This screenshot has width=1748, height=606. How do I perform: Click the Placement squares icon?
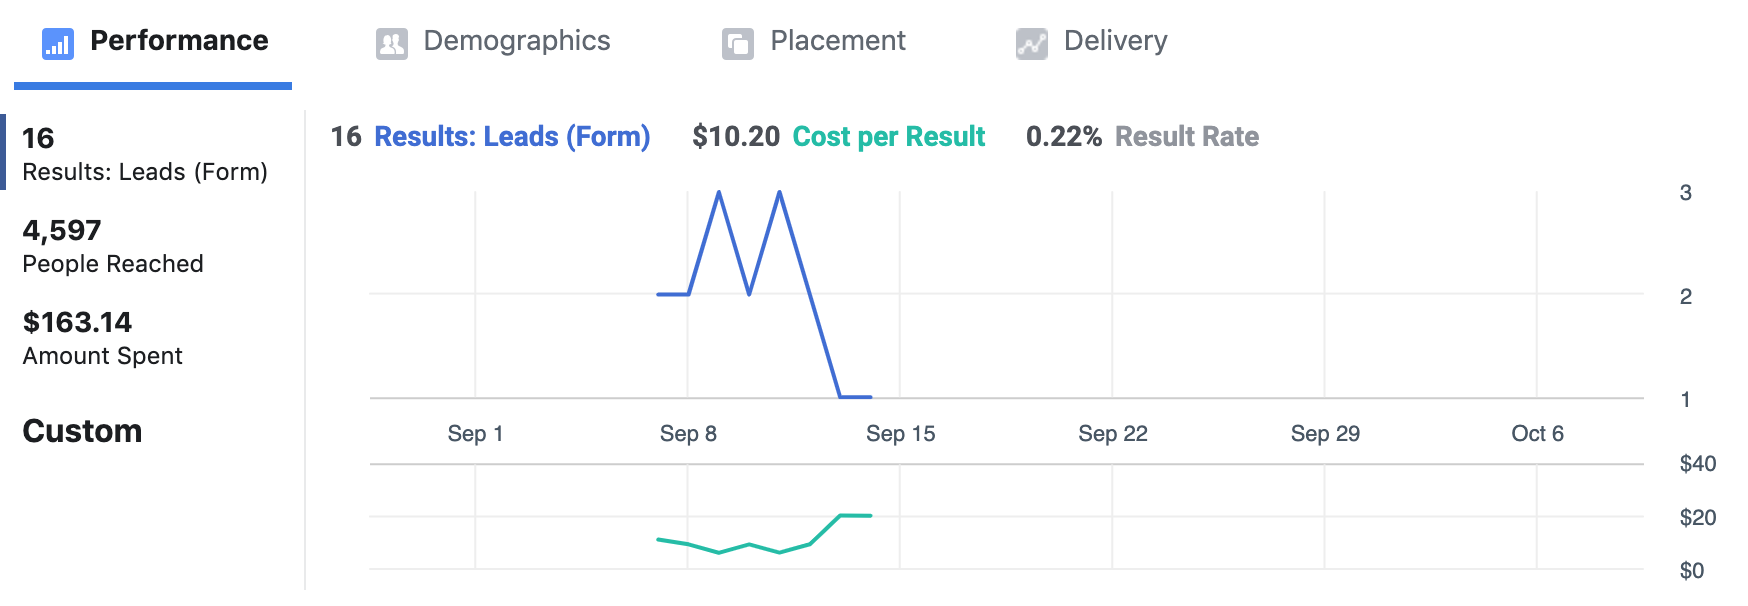click(738, 44)
